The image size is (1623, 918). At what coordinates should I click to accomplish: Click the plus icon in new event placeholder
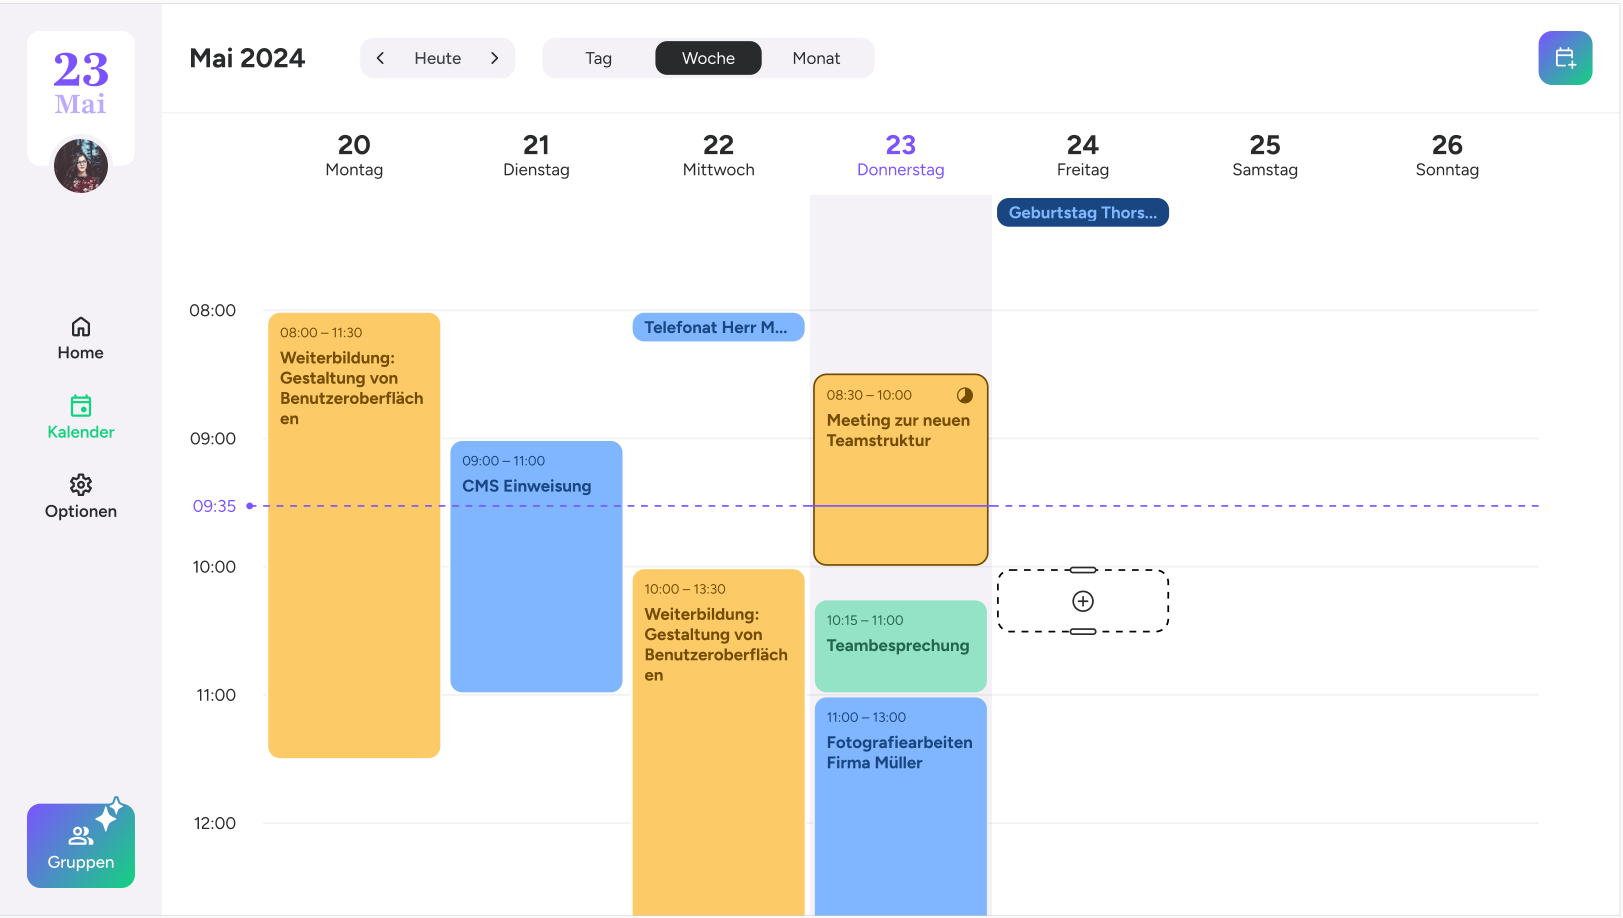[x=1083, y=601]
